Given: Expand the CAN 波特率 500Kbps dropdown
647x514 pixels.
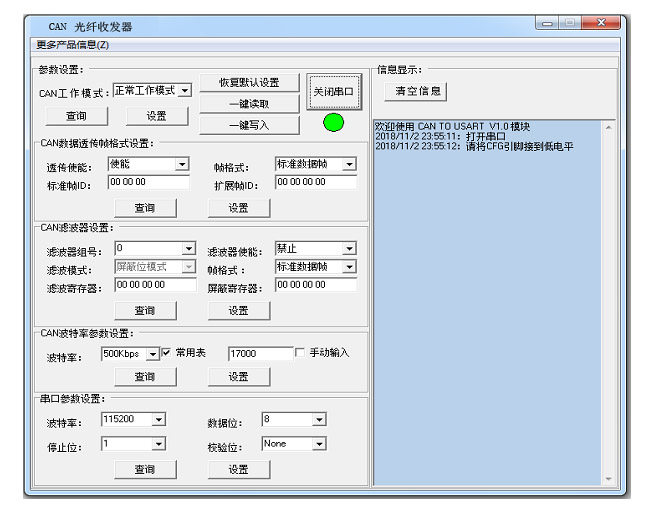Looking at the screenshot, I should tap(153, 353).
